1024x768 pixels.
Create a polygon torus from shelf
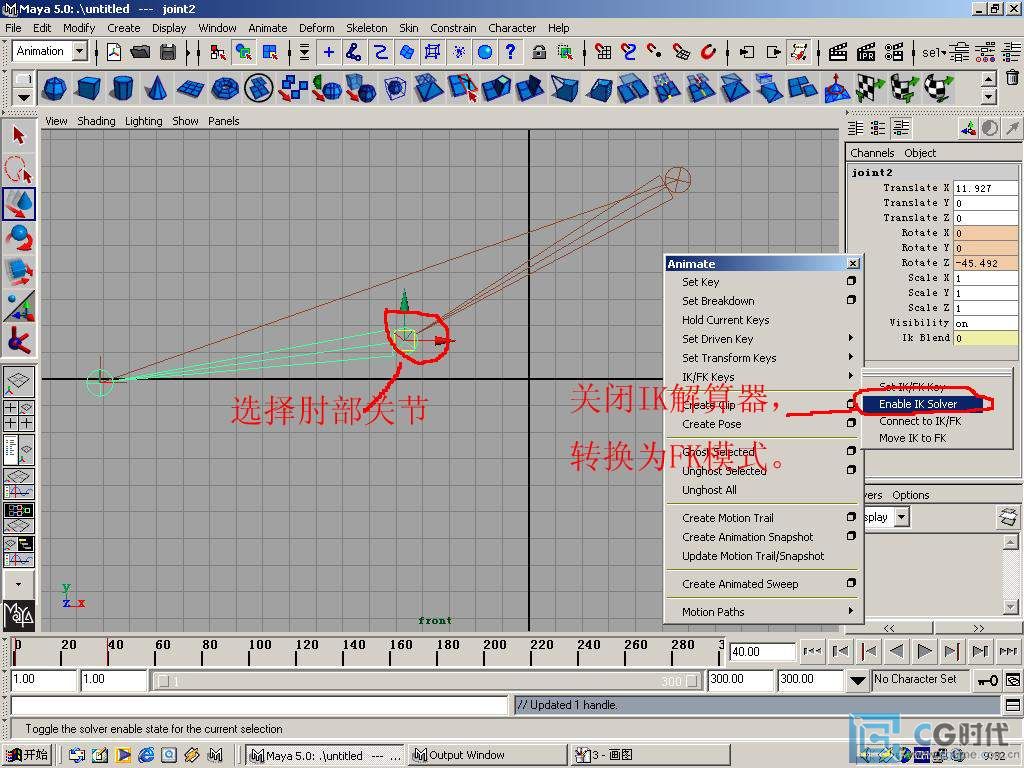coord(225,88)
